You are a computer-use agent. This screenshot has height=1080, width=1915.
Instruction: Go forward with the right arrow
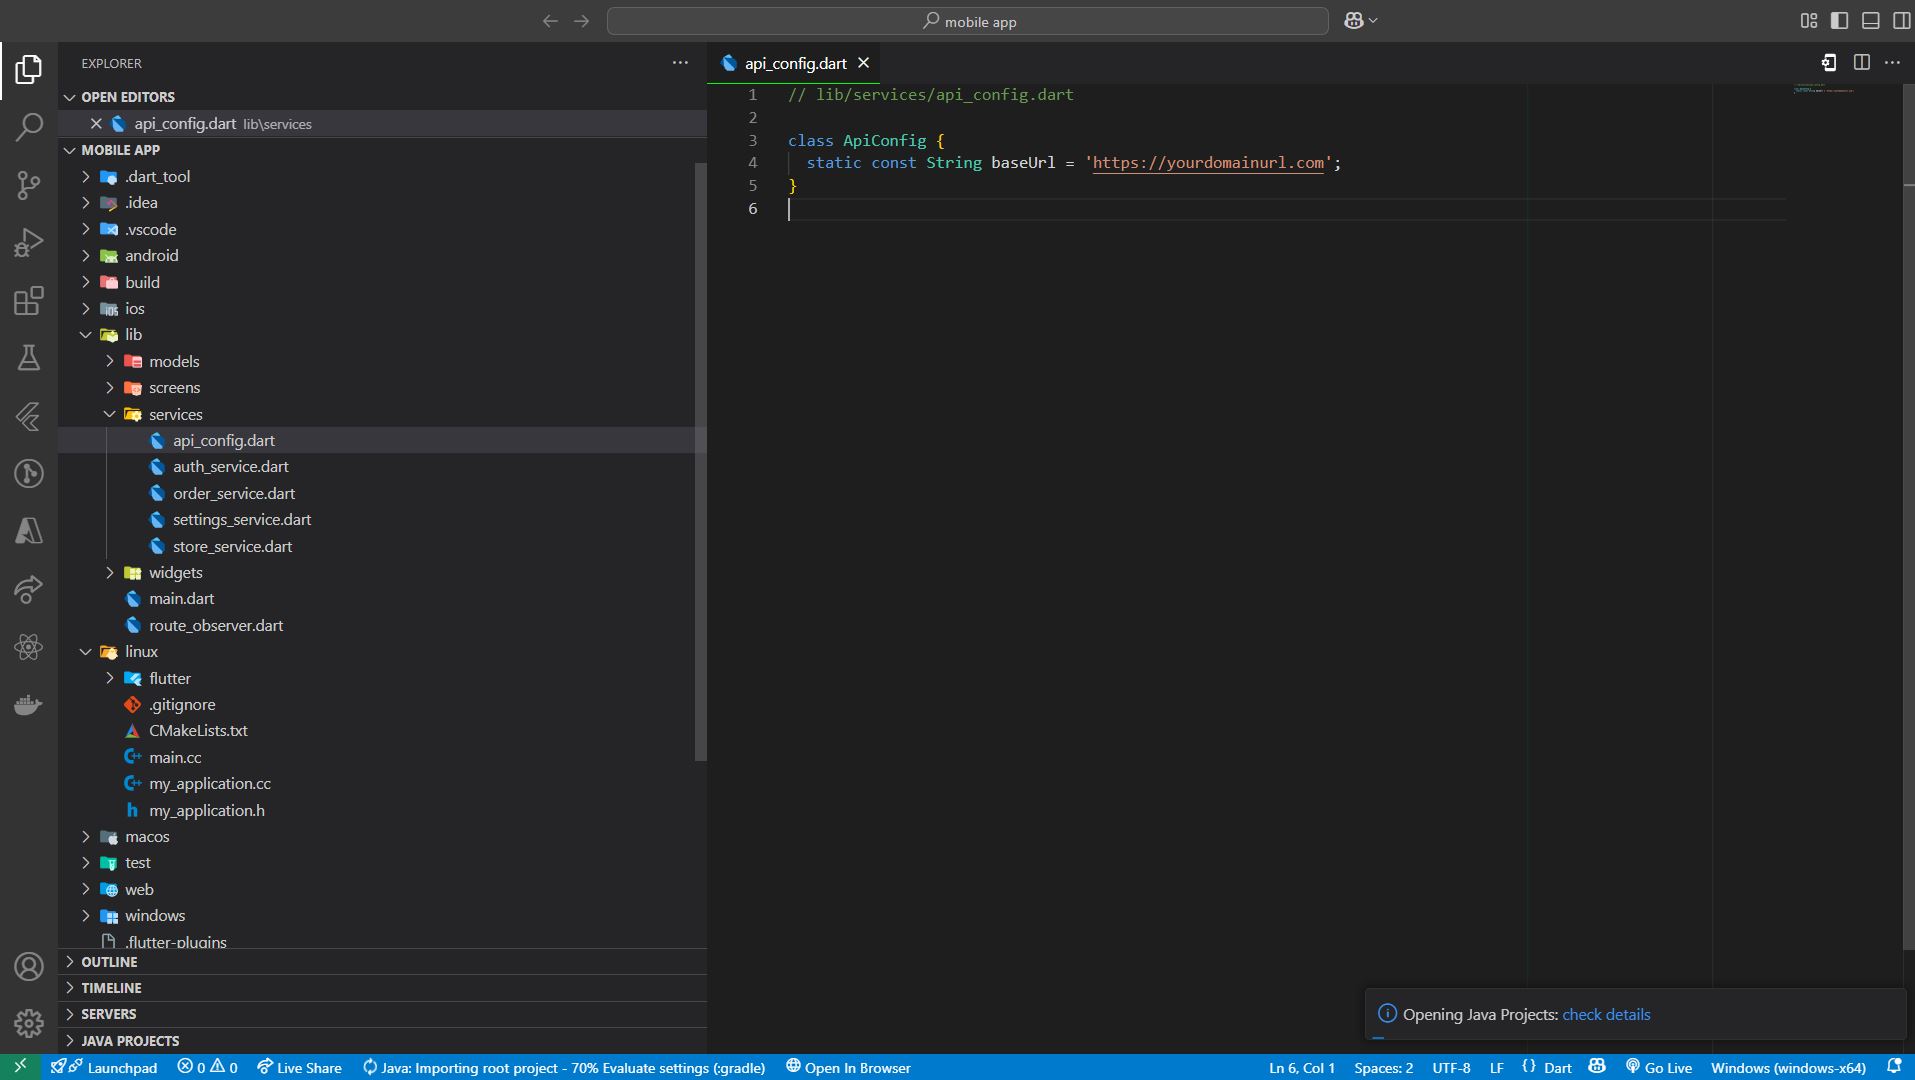tap(581, 21)
